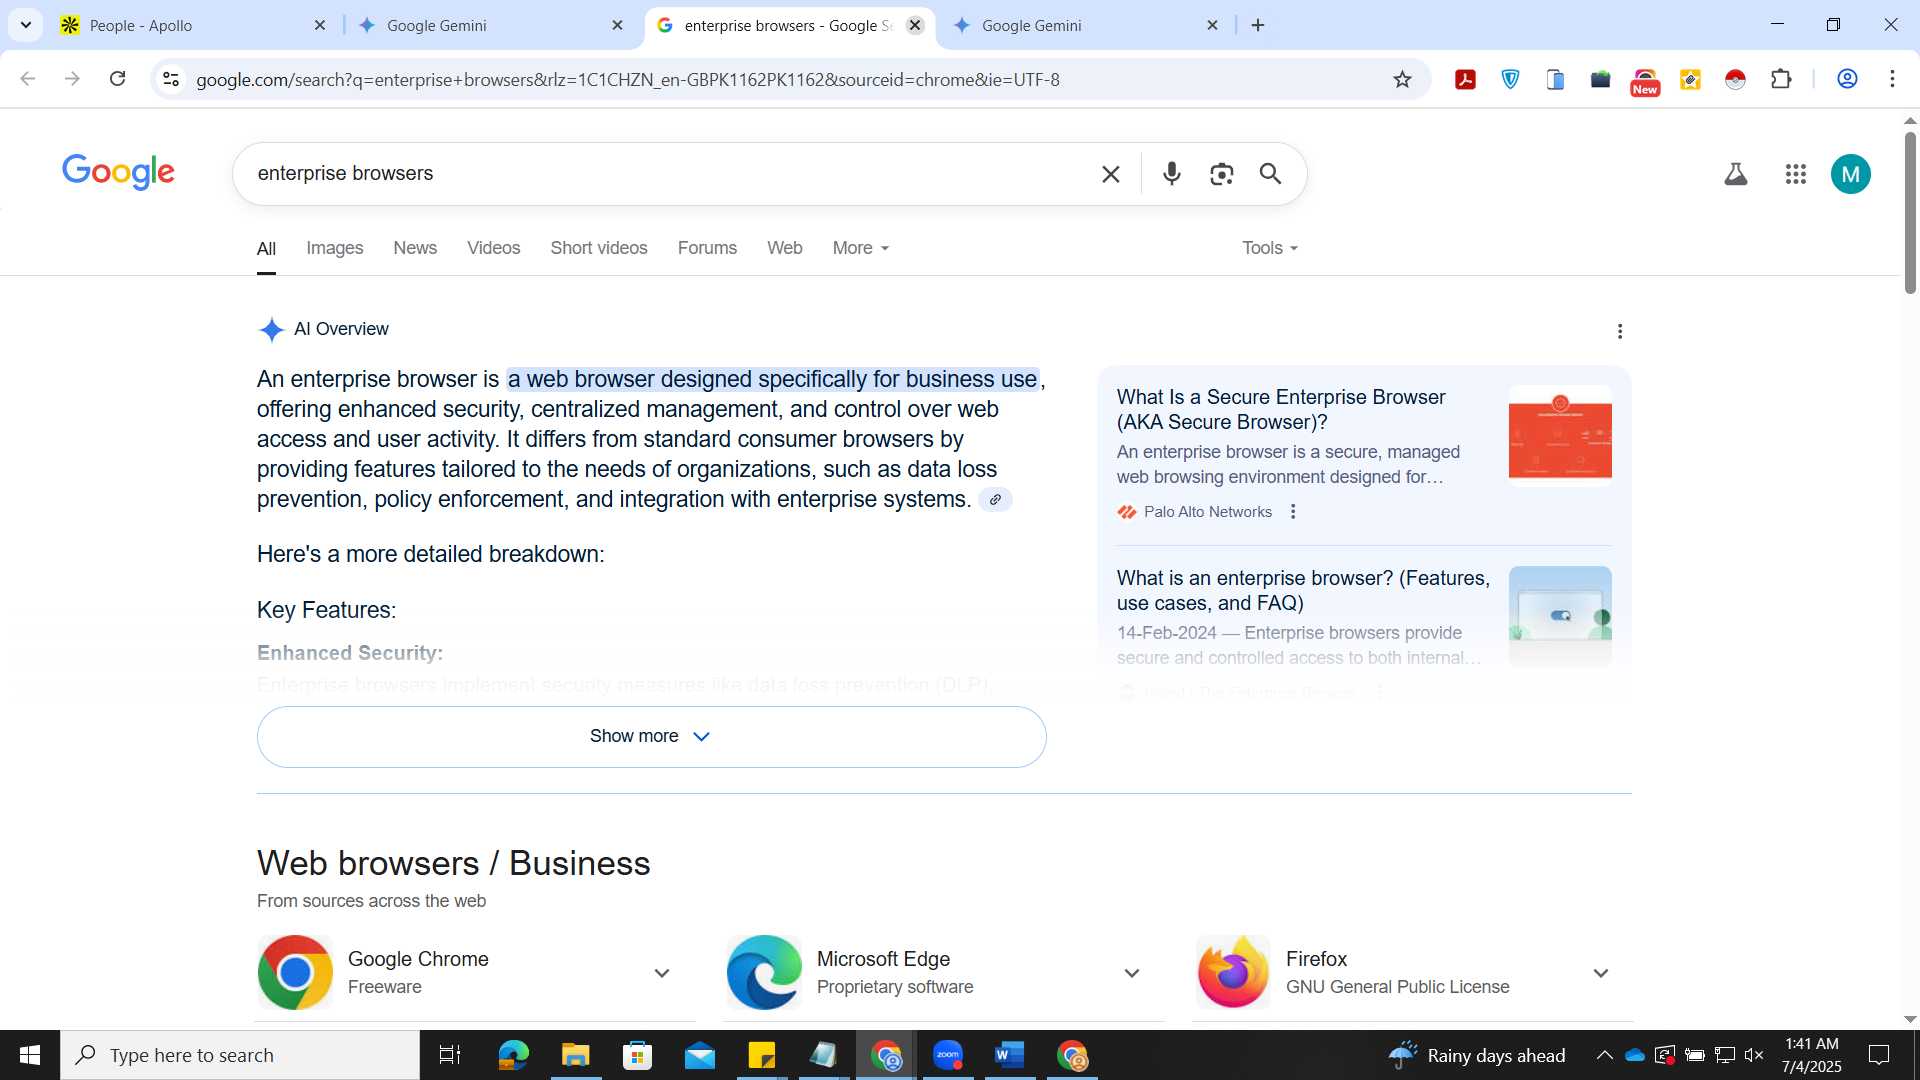Switch to the Videos tab
This screenshot has height=1080, width=1920.
tap(493, 248)
